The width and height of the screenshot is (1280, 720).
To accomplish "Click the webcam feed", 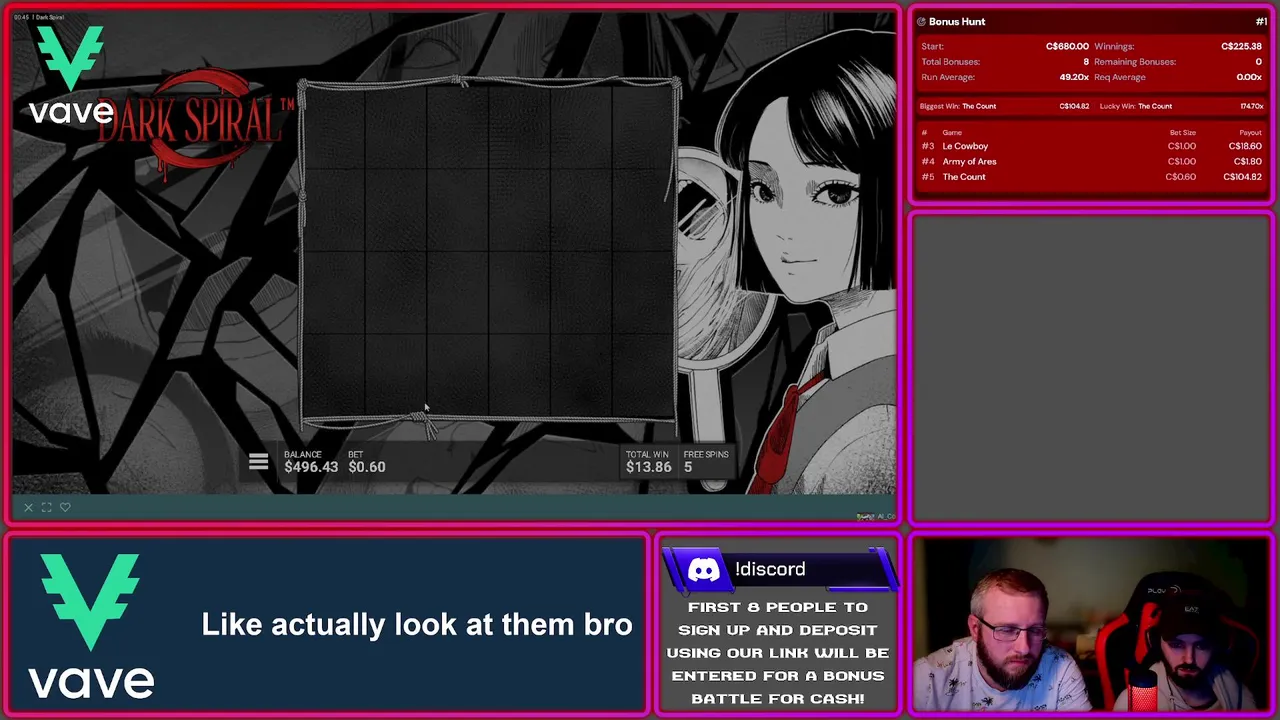I will 1091,626.
